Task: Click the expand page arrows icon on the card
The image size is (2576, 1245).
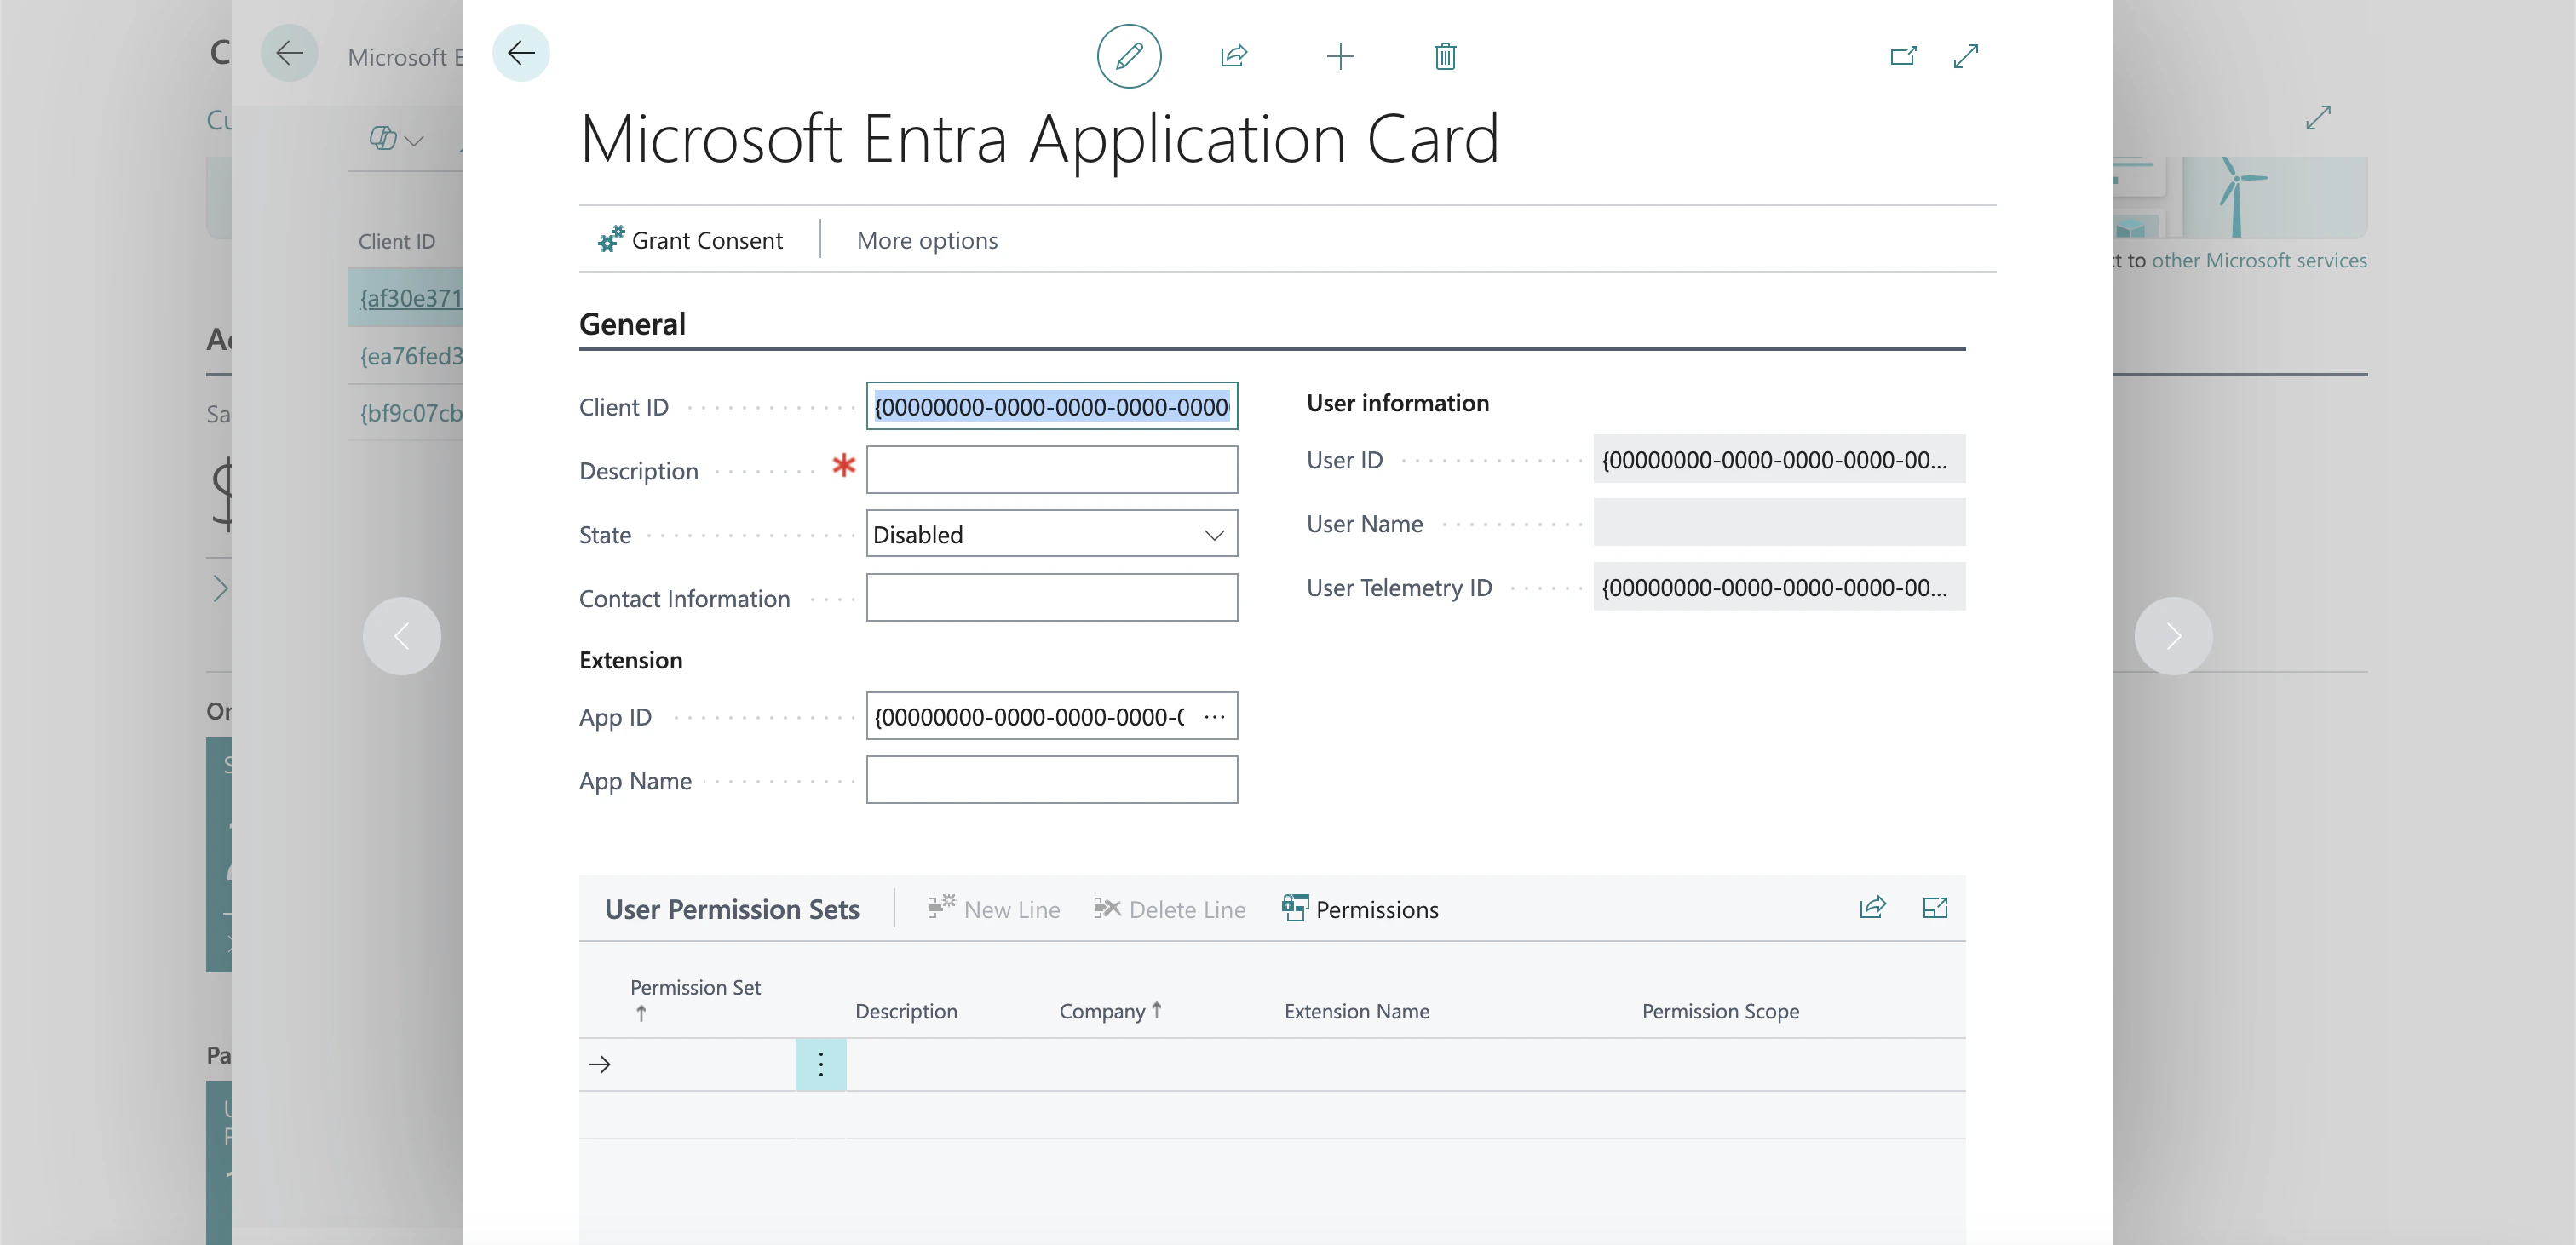Action: click(x=1966, y=56)
